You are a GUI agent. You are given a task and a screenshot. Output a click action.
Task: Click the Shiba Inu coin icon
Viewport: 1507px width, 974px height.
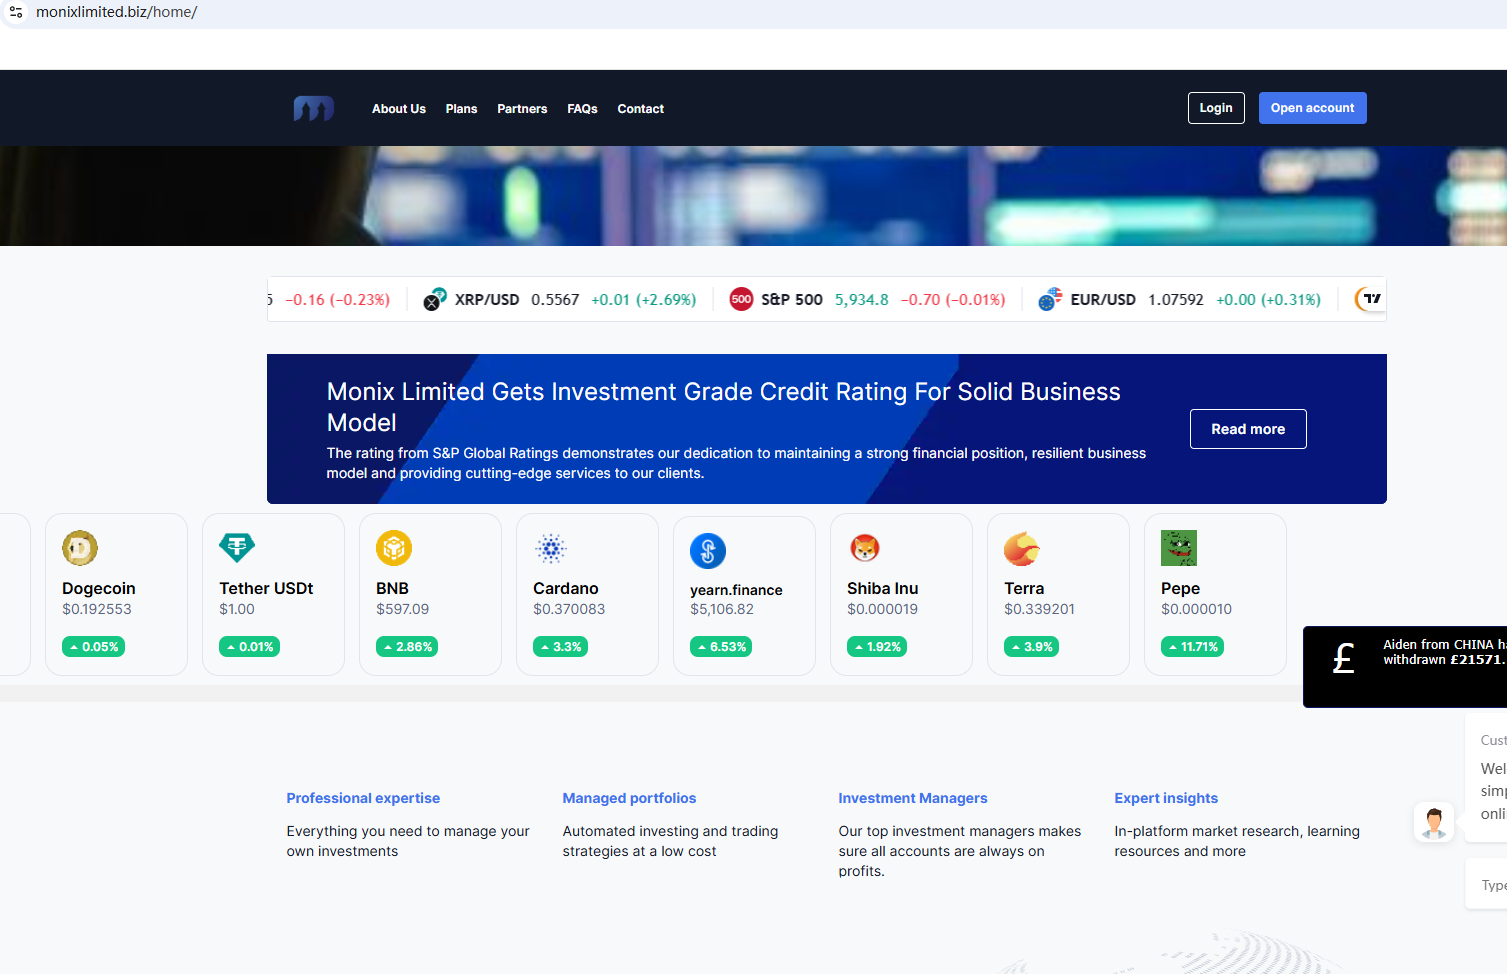[865, 548]
